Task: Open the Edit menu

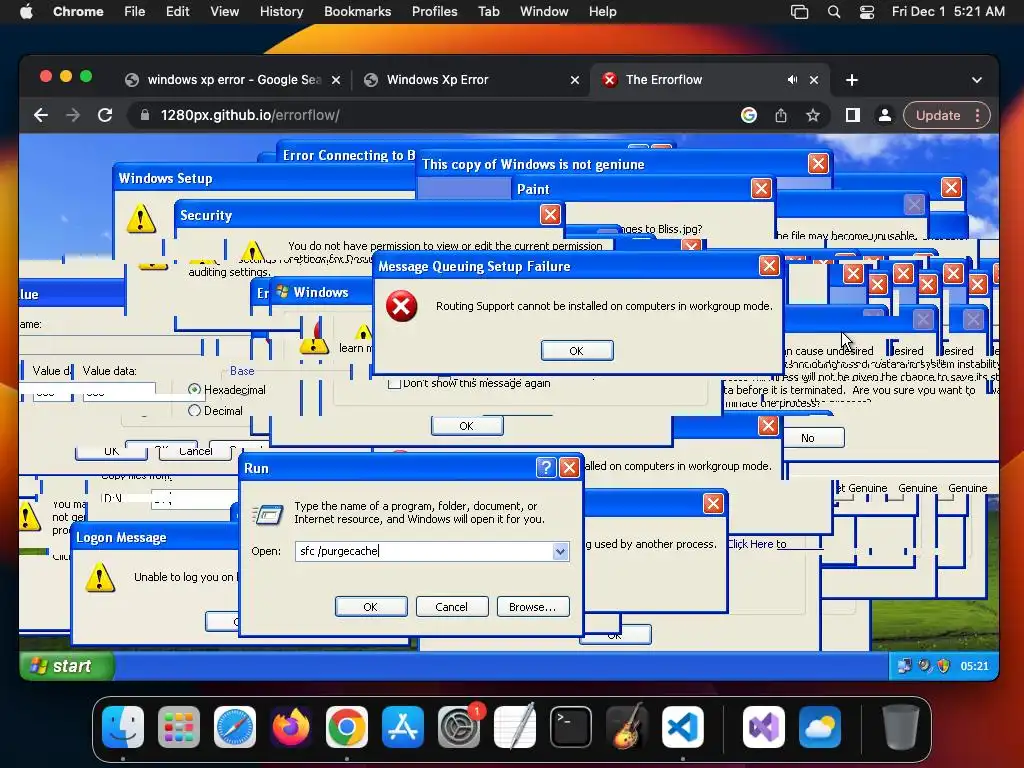Action: (x=178, y=11)
